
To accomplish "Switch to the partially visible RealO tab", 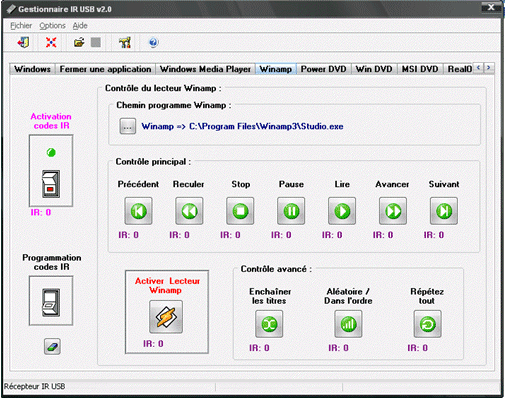I will 459,69.
